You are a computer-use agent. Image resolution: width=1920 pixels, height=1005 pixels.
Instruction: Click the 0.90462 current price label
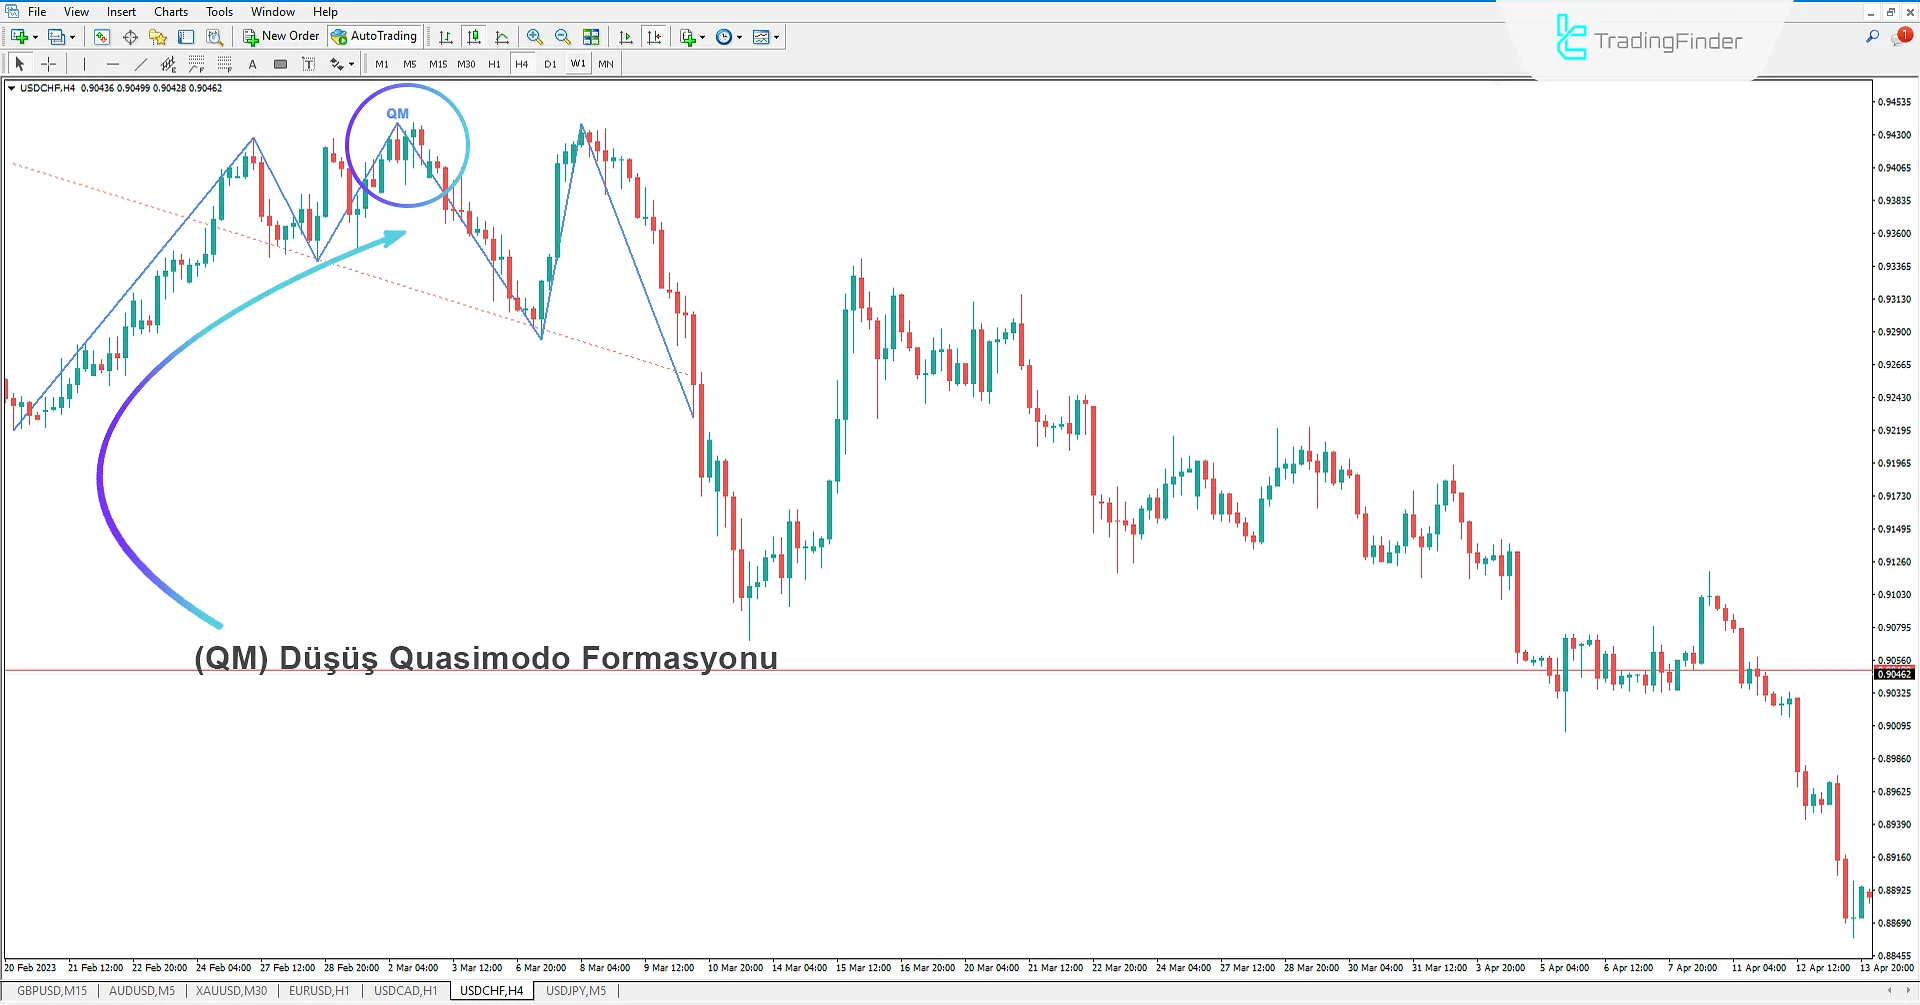(x=1893, y=674)
